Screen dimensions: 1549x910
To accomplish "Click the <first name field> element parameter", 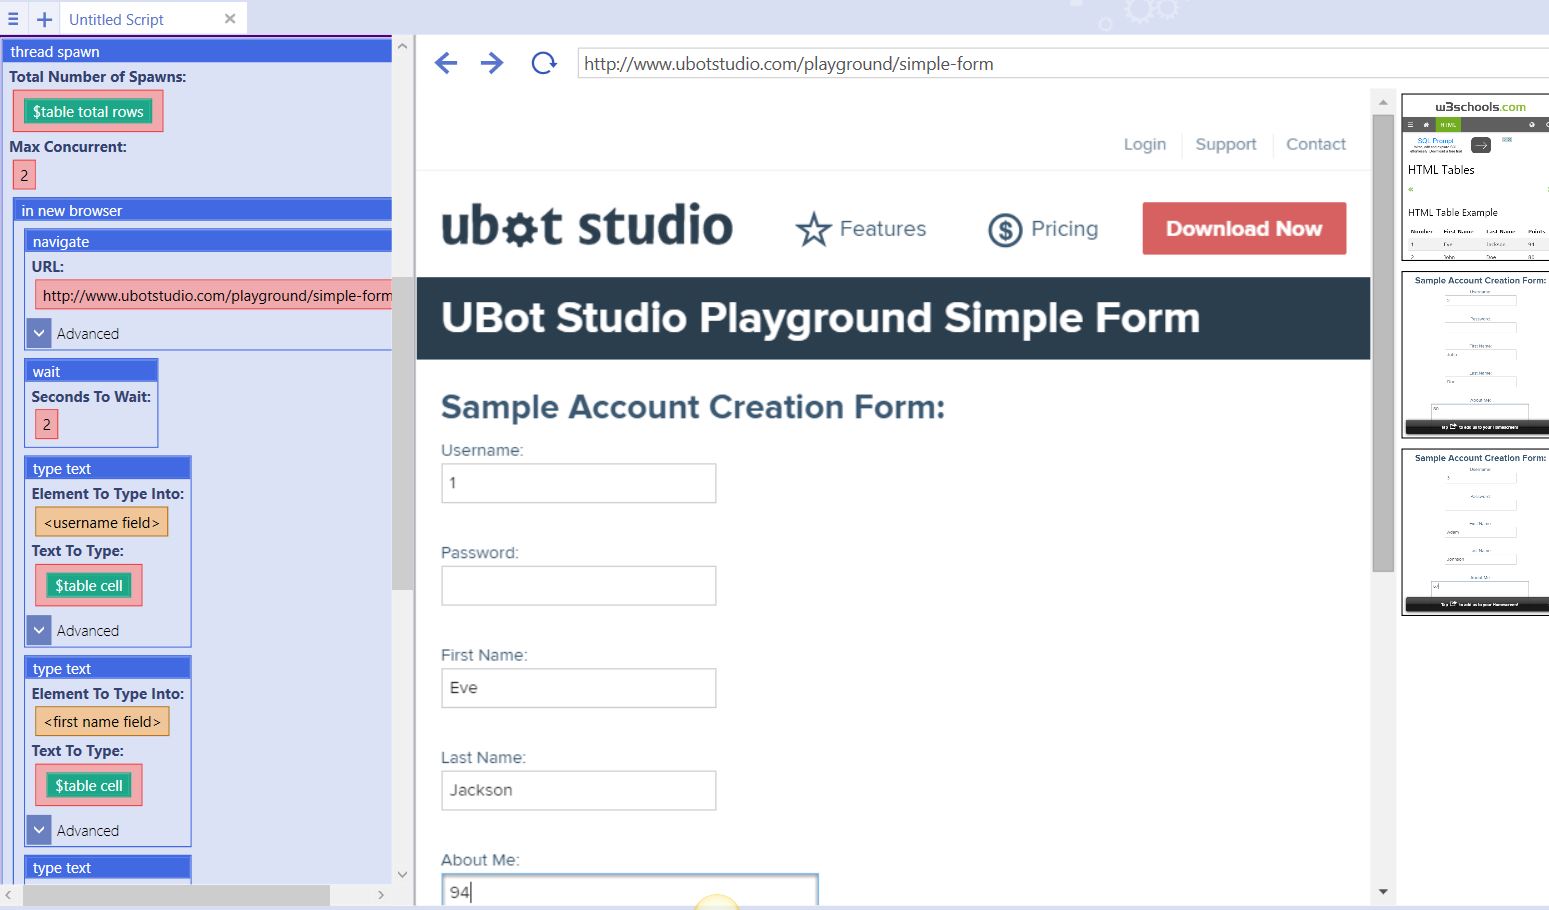I will pyautogui.click(x=102, y=721).
